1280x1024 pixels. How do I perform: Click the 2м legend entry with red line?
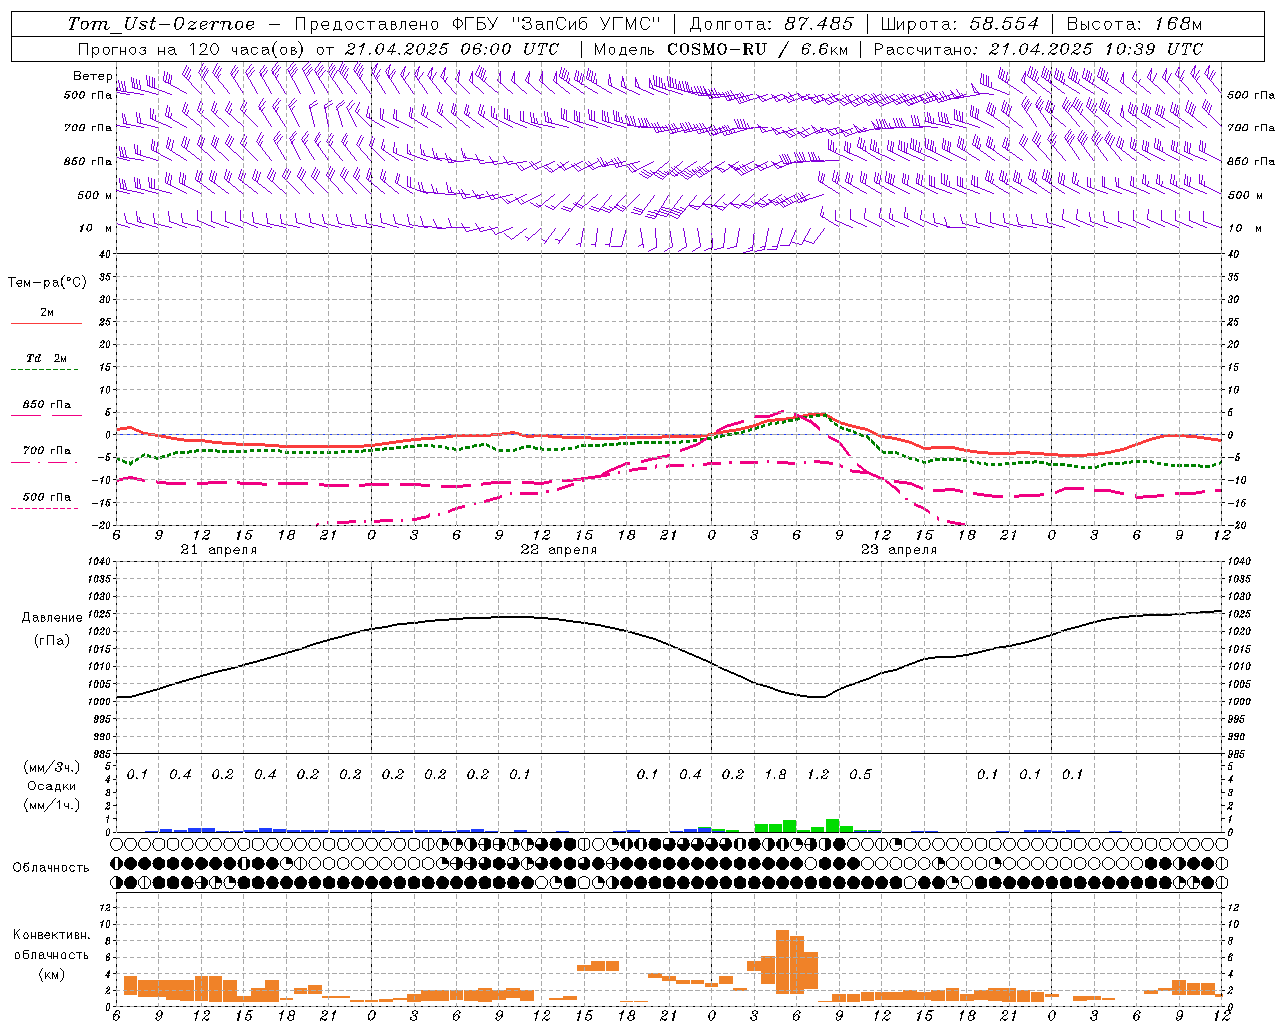point(46,314)
